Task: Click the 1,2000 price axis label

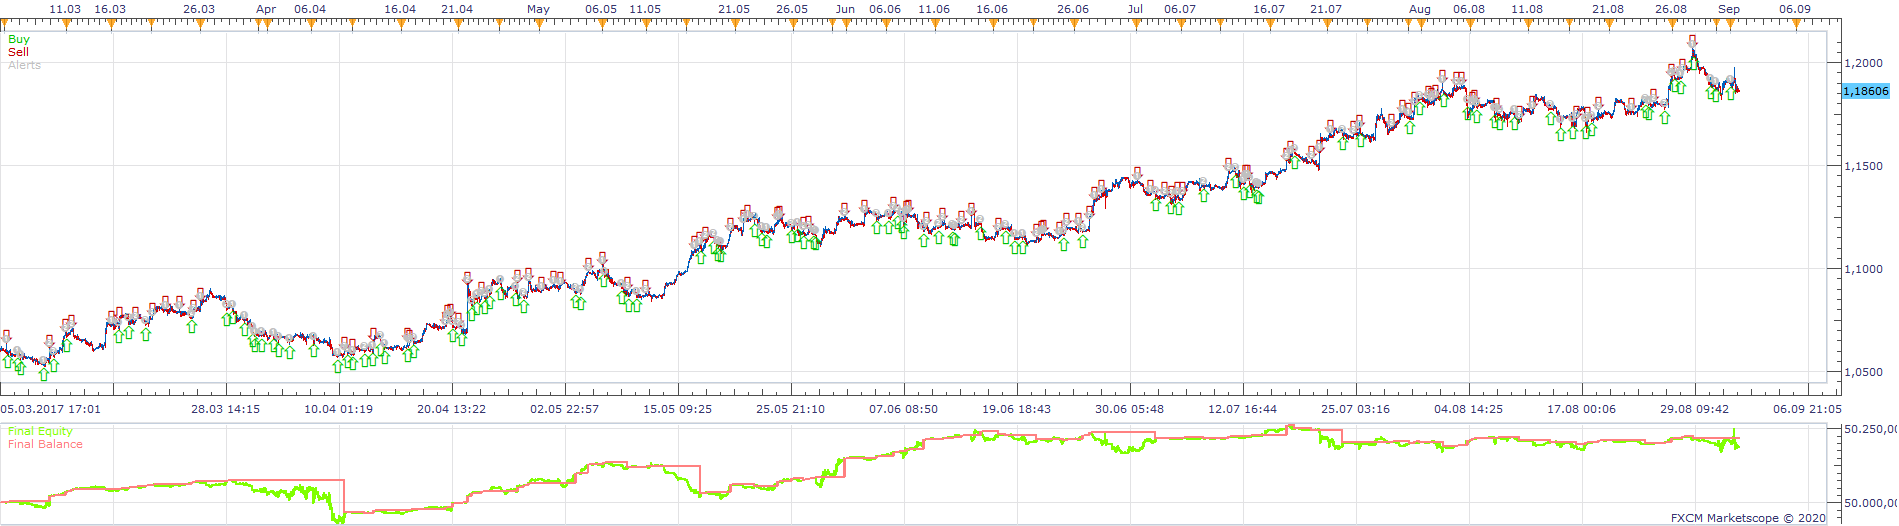Action: [x=1863, y=63]
